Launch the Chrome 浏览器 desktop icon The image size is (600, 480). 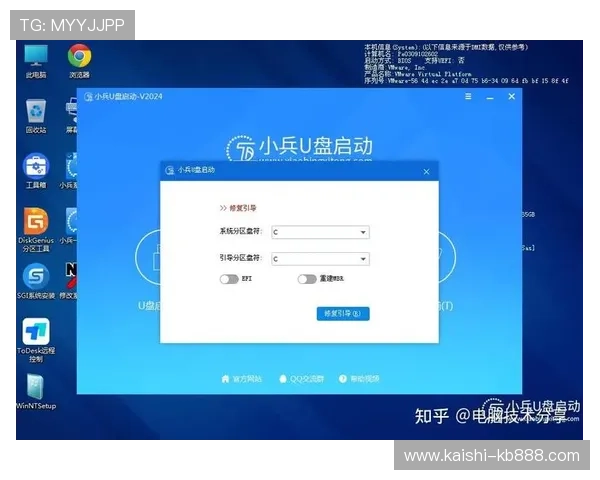(x=80, y=61)
